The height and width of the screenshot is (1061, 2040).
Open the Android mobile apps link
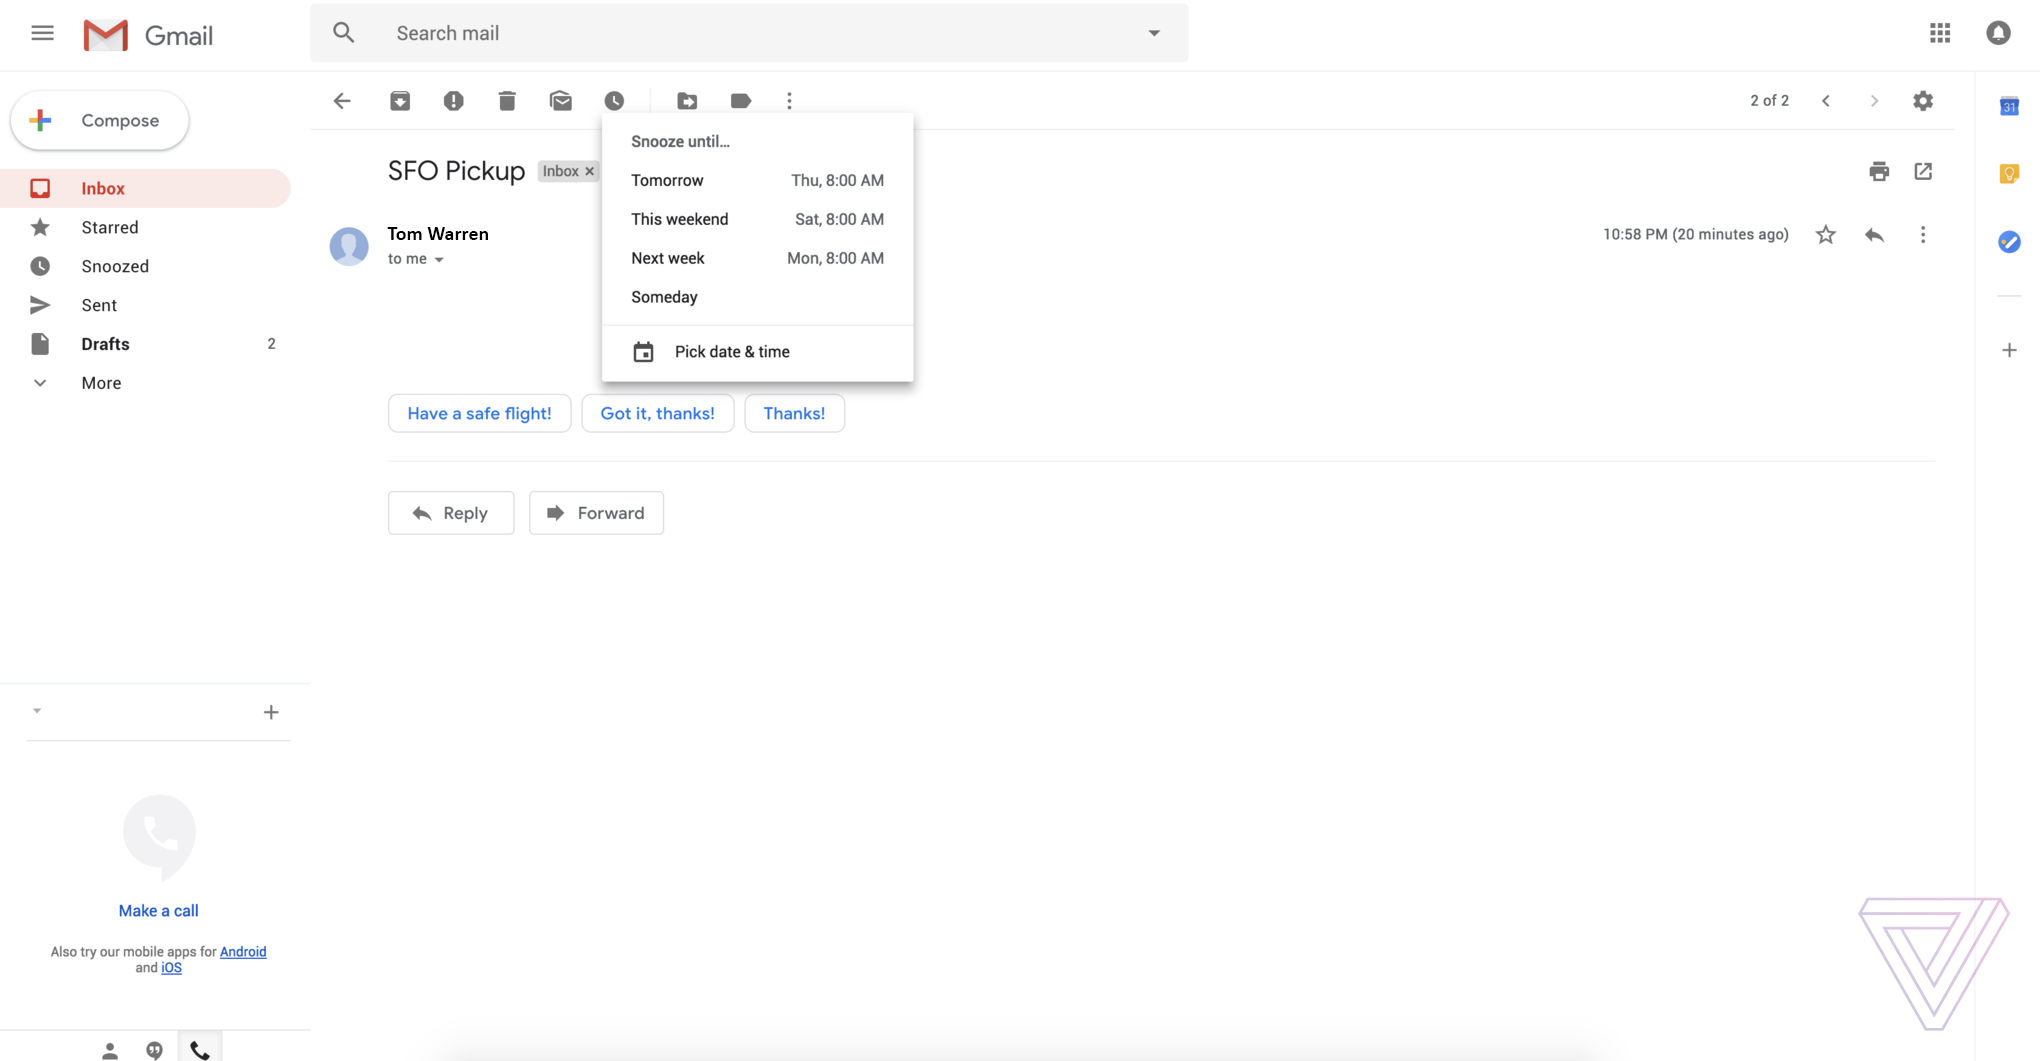pyautogui.click(x=242, y=951)
